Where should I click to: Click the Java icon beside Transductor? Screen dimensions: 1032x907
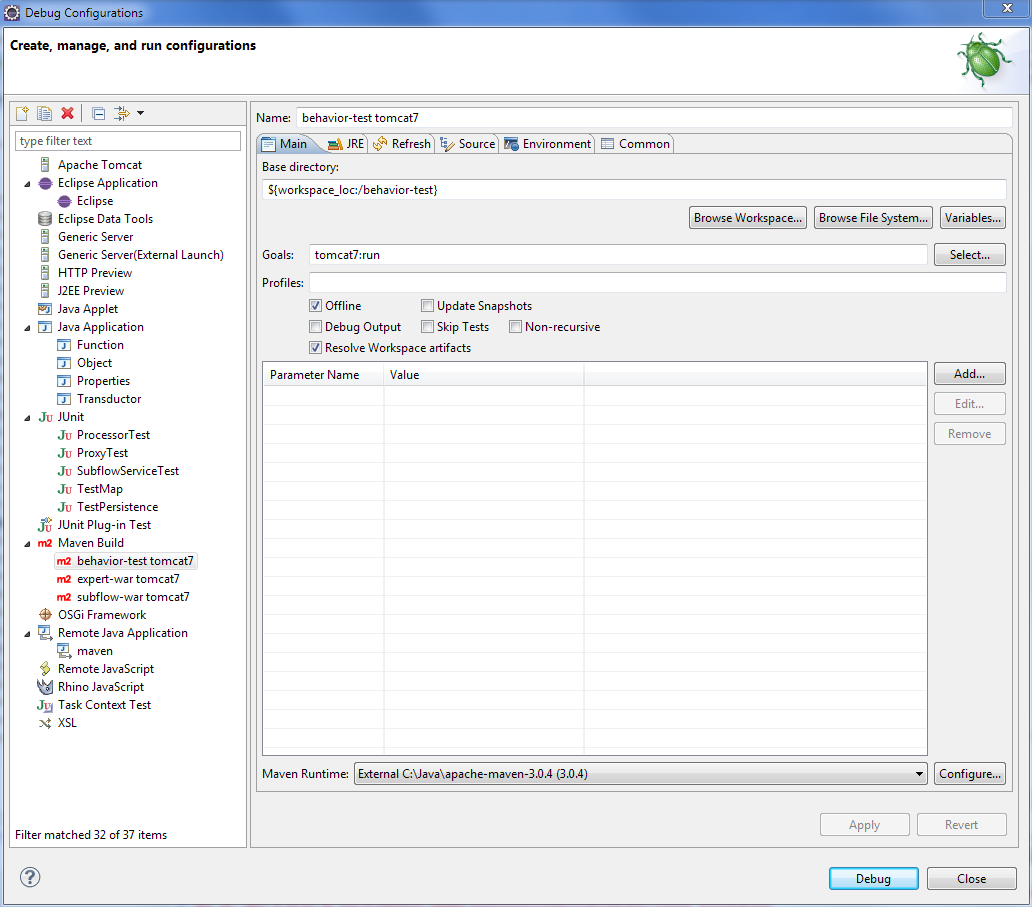[64, 399]
